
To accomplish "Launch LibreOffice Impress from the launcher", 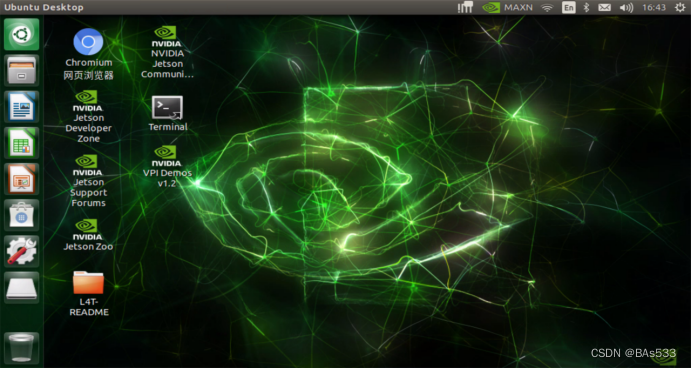I will [x=22, y=179].
